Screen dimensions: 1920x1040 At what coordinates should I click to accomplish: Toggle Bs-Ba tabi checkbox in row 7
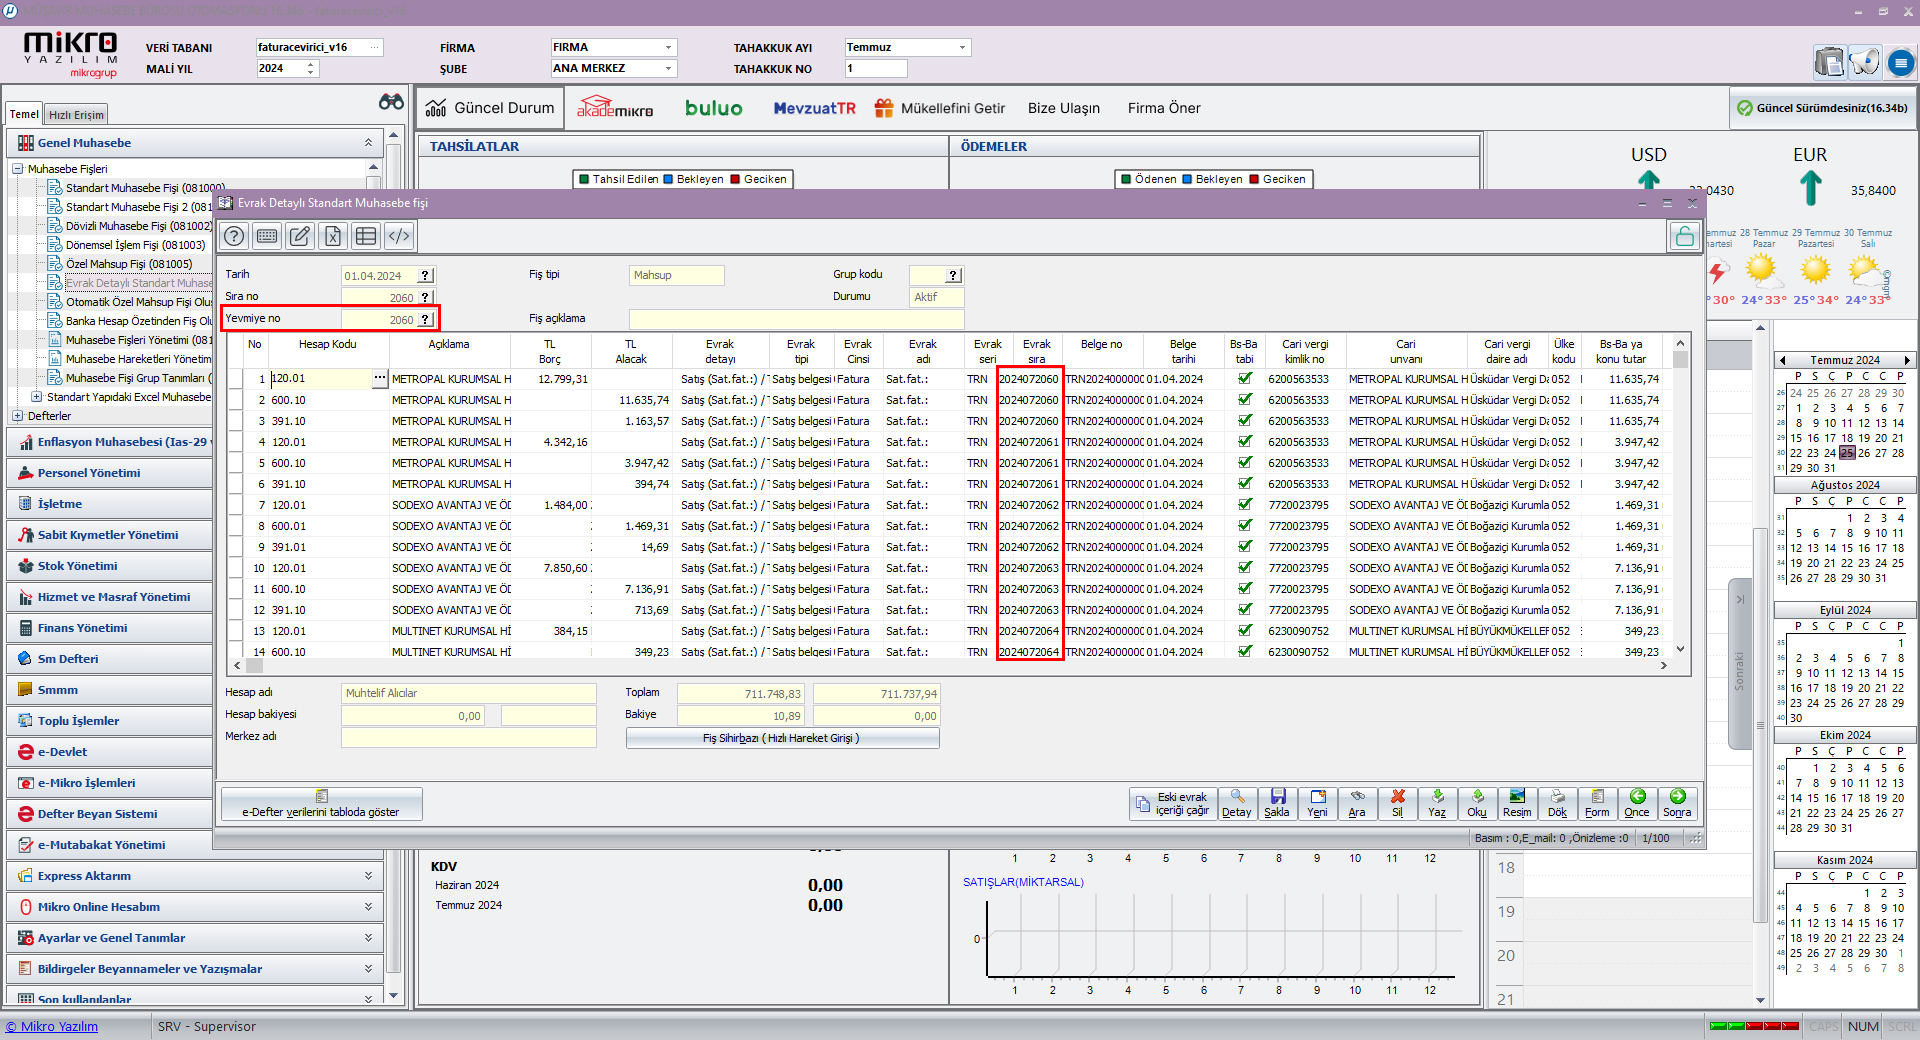pyautogui.click(x=1244, y=505)
